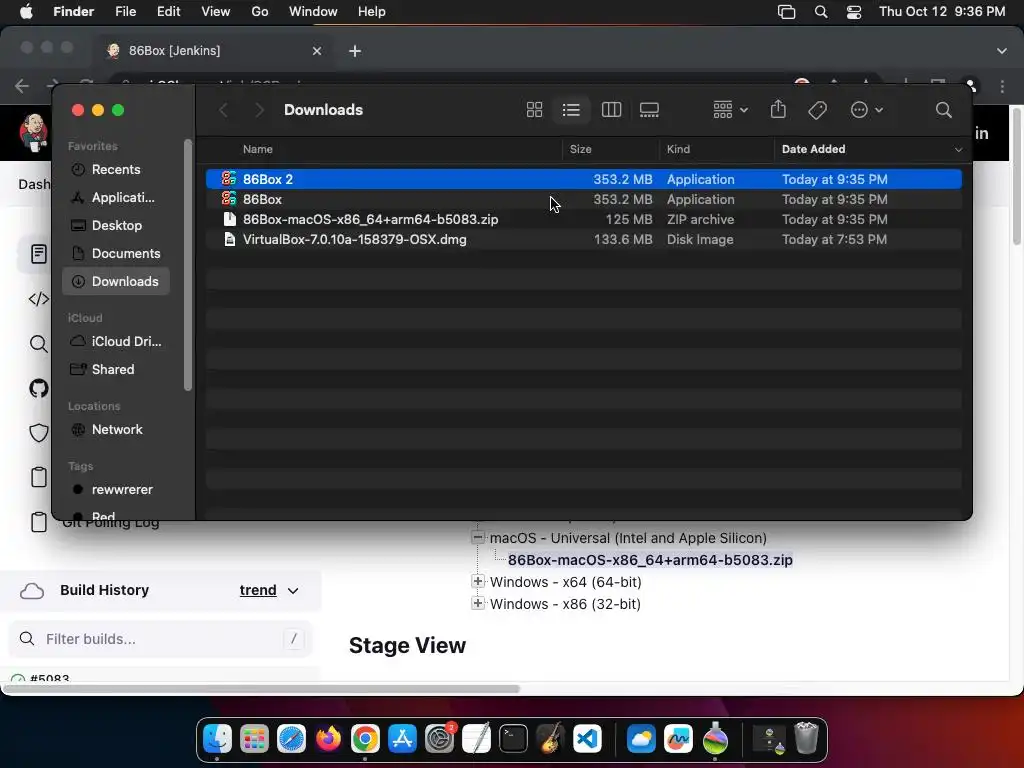Expand Windows x64 (64-bit) tree node
The image size is (1024, 768).
pos(478,581)
